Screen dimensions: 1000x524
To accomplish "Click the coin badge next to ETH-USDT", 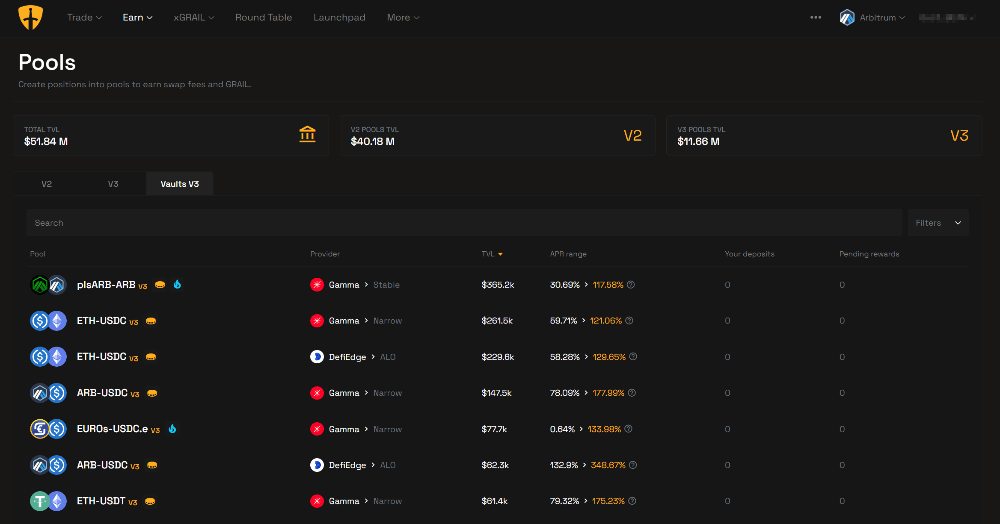I will [150, 502].
